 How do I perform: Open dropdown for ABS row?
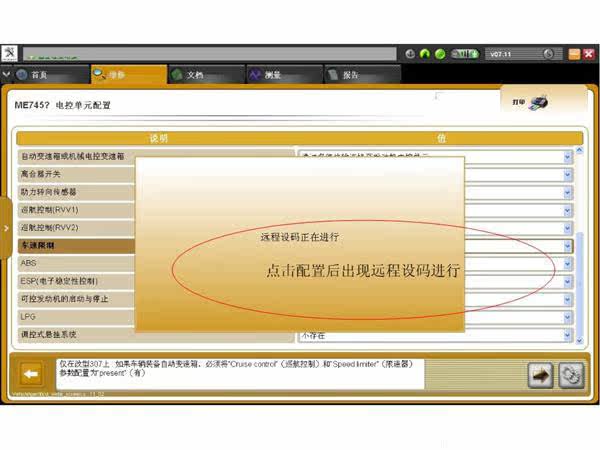(567, 264)
